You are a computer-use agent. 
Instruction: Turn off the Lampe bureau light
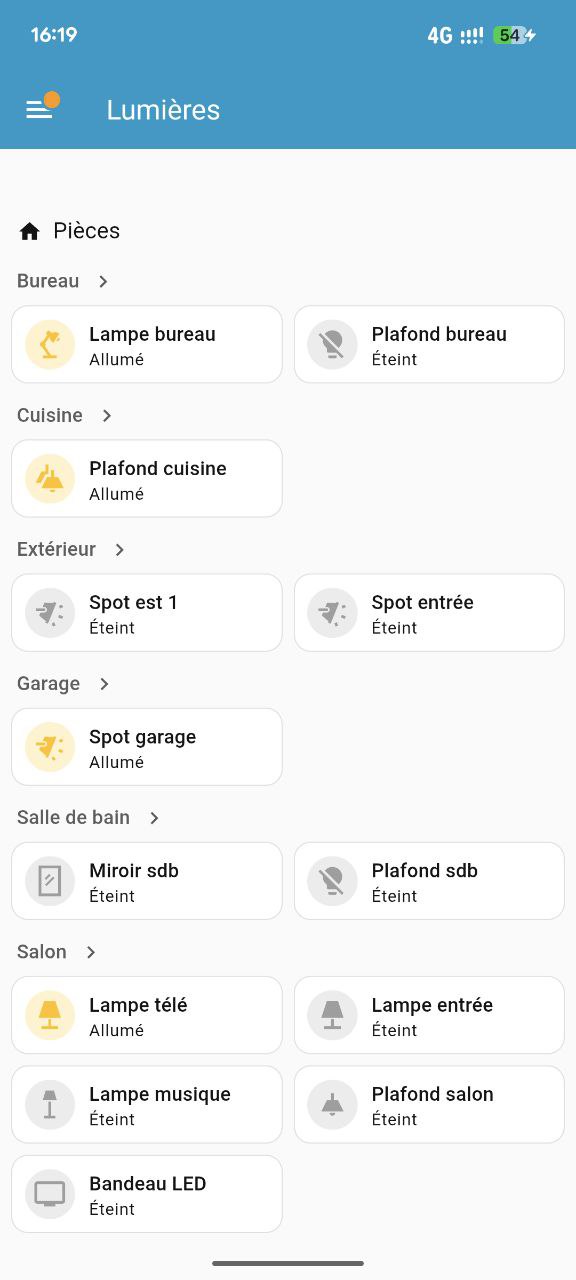pyautogui.click(x=146, y=344)
